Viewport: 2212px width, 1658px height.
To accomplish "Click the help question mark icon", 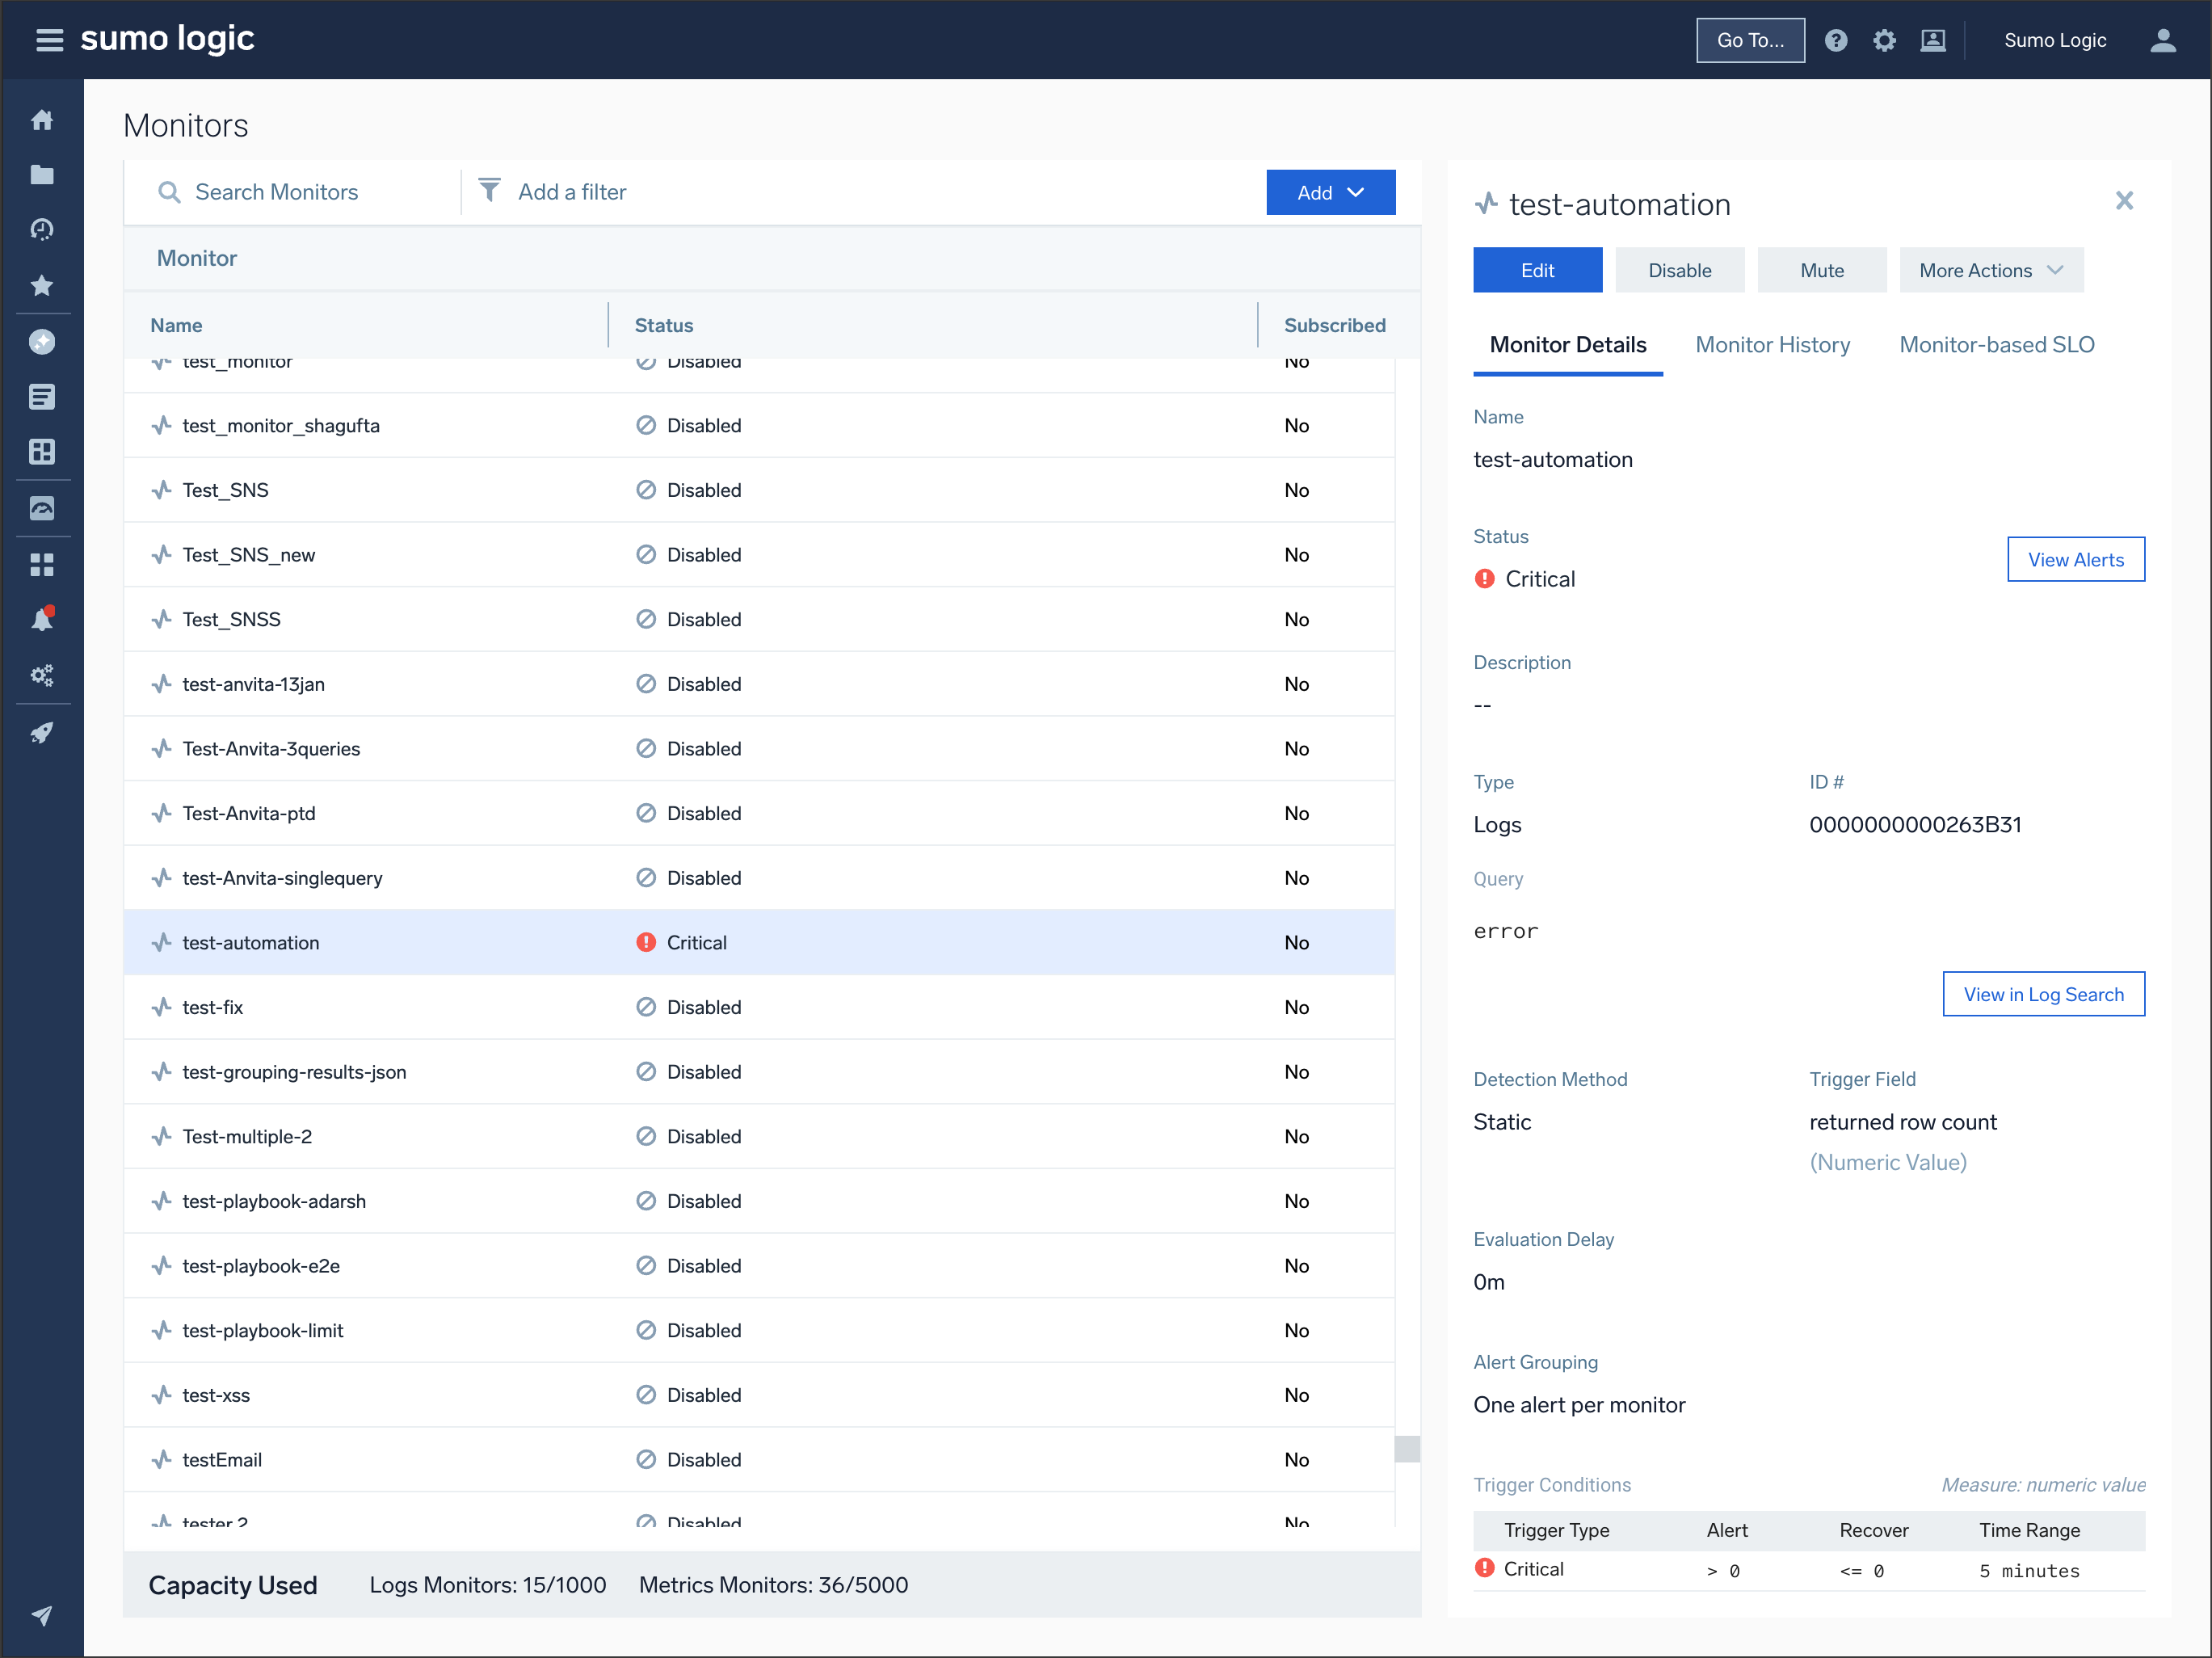I will coord(1835,40).
